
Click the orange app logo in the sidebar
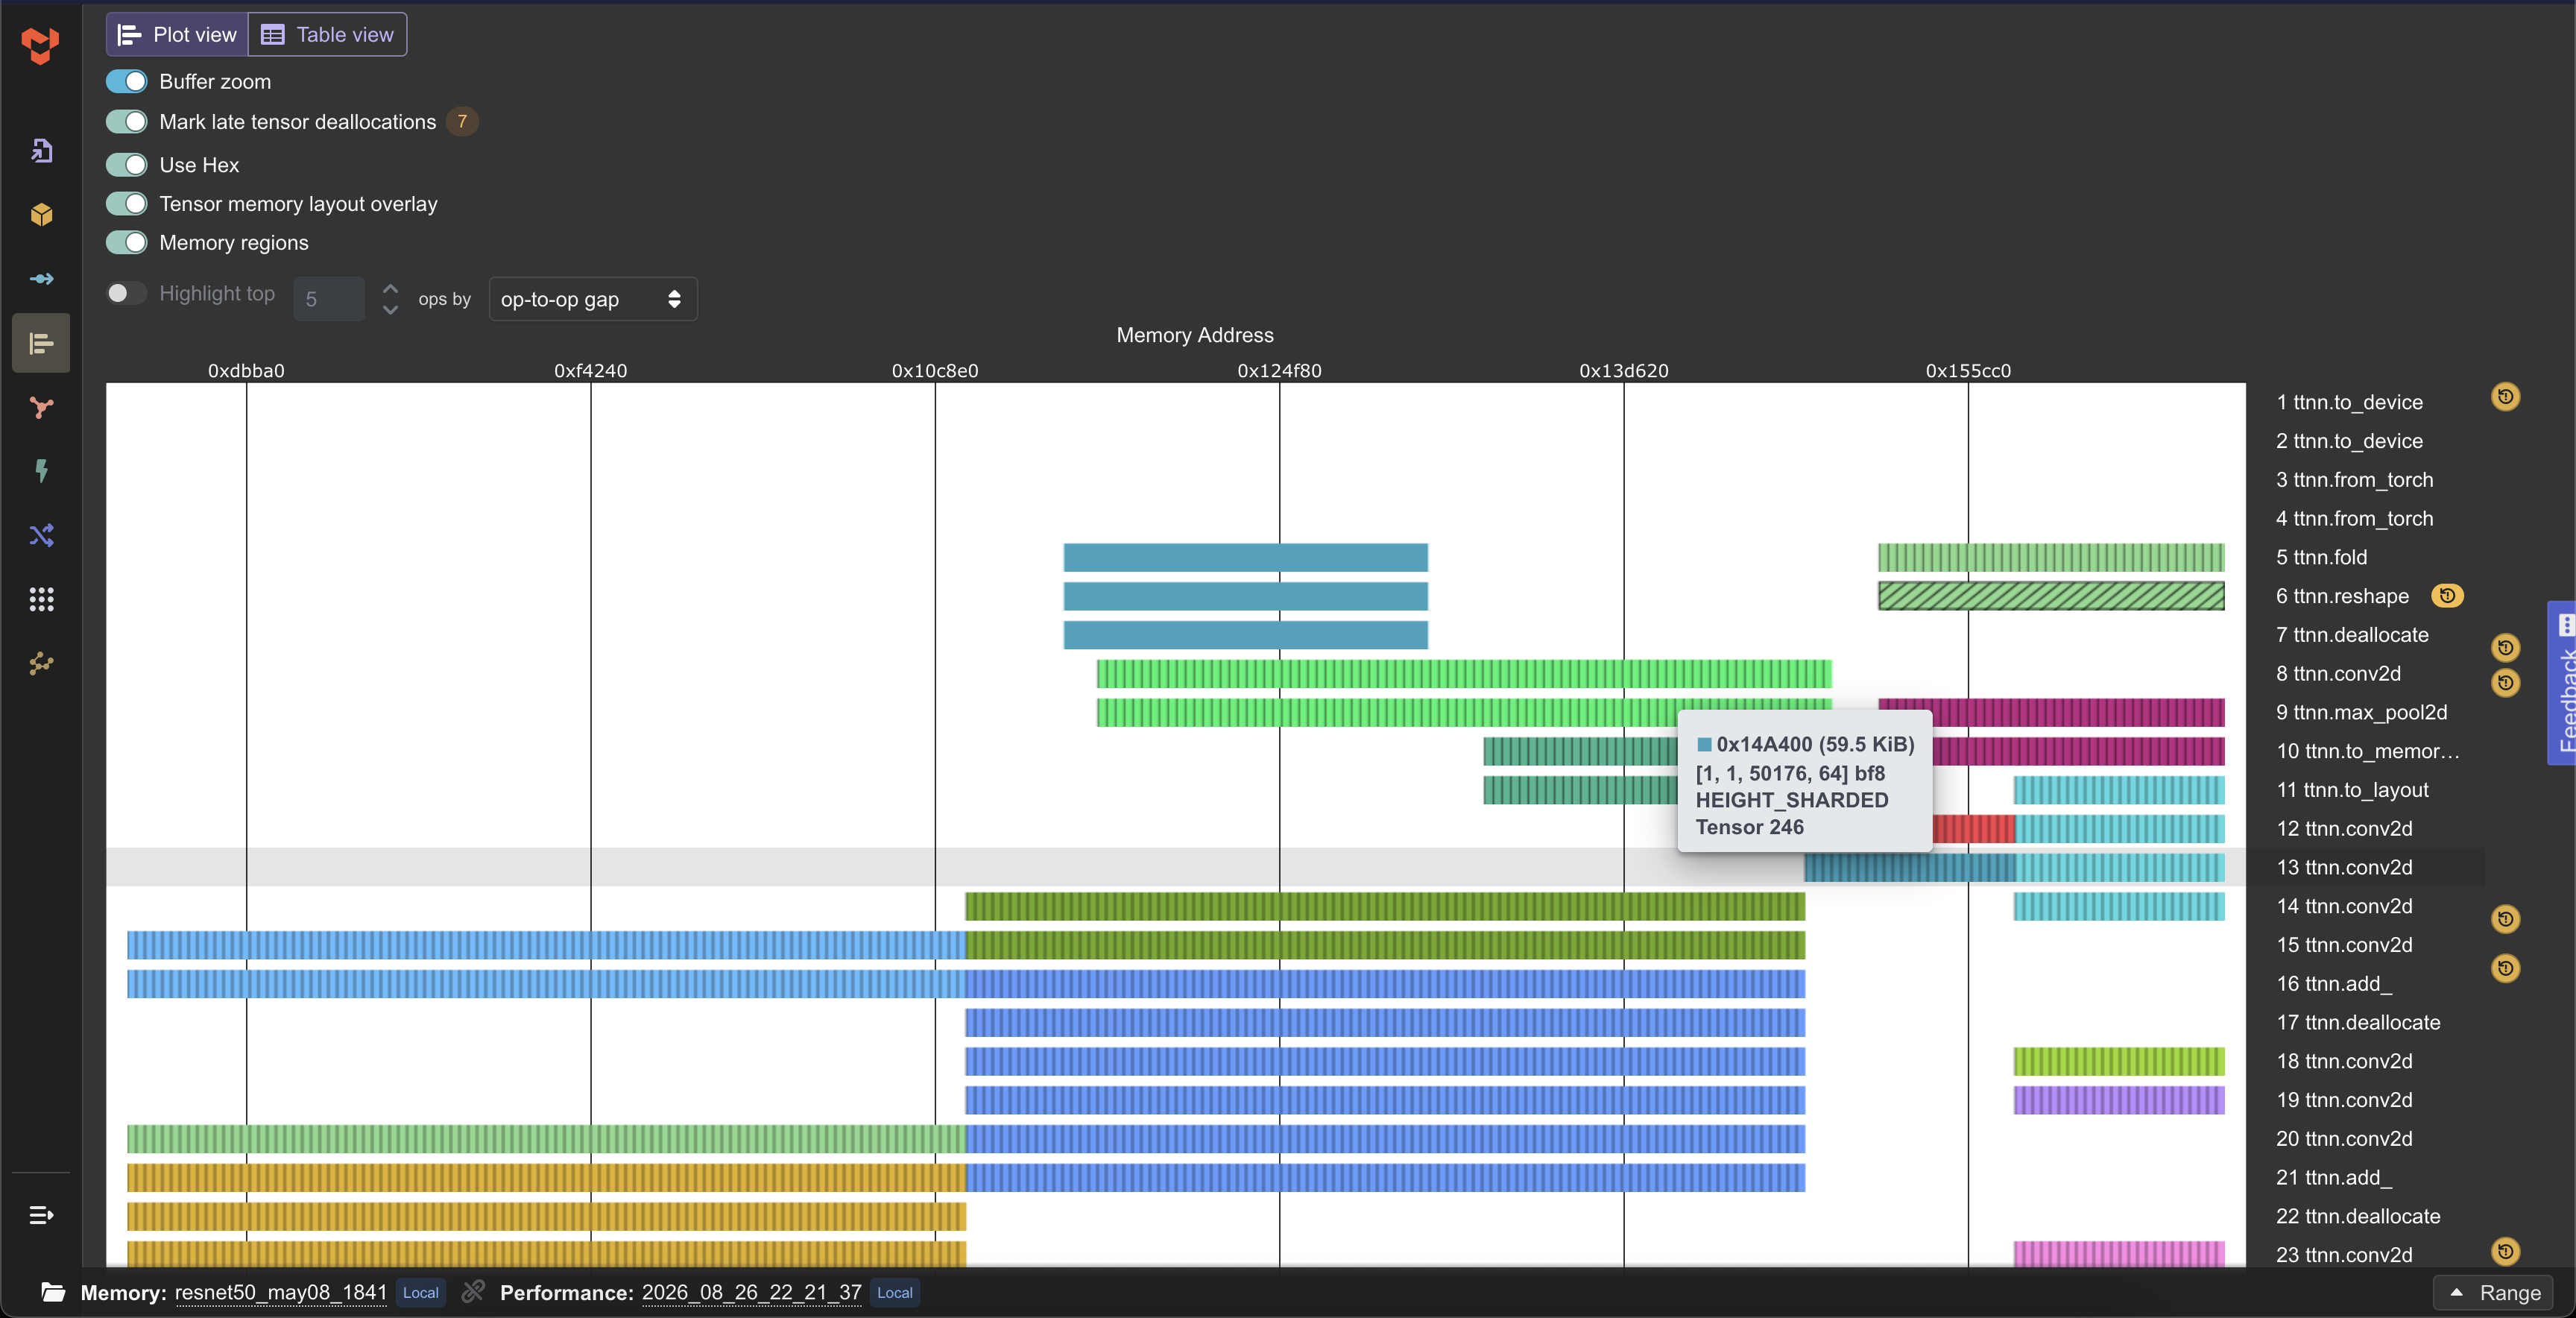tap(40, 45)
